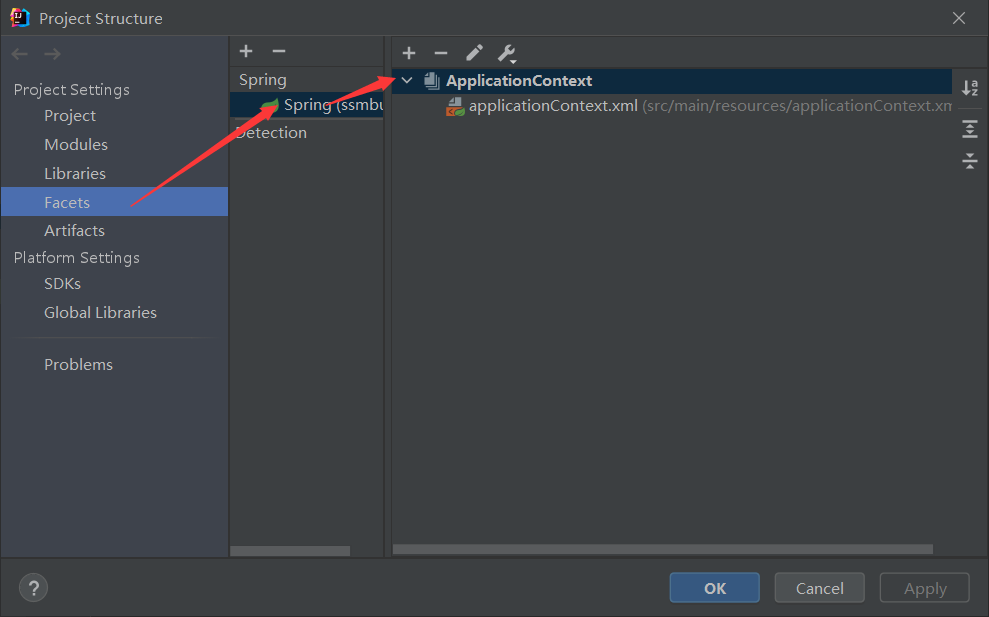This screenshot has width=989, height=617.
Task: Open the Modules settings page
Action: click(x=76, y=144)
